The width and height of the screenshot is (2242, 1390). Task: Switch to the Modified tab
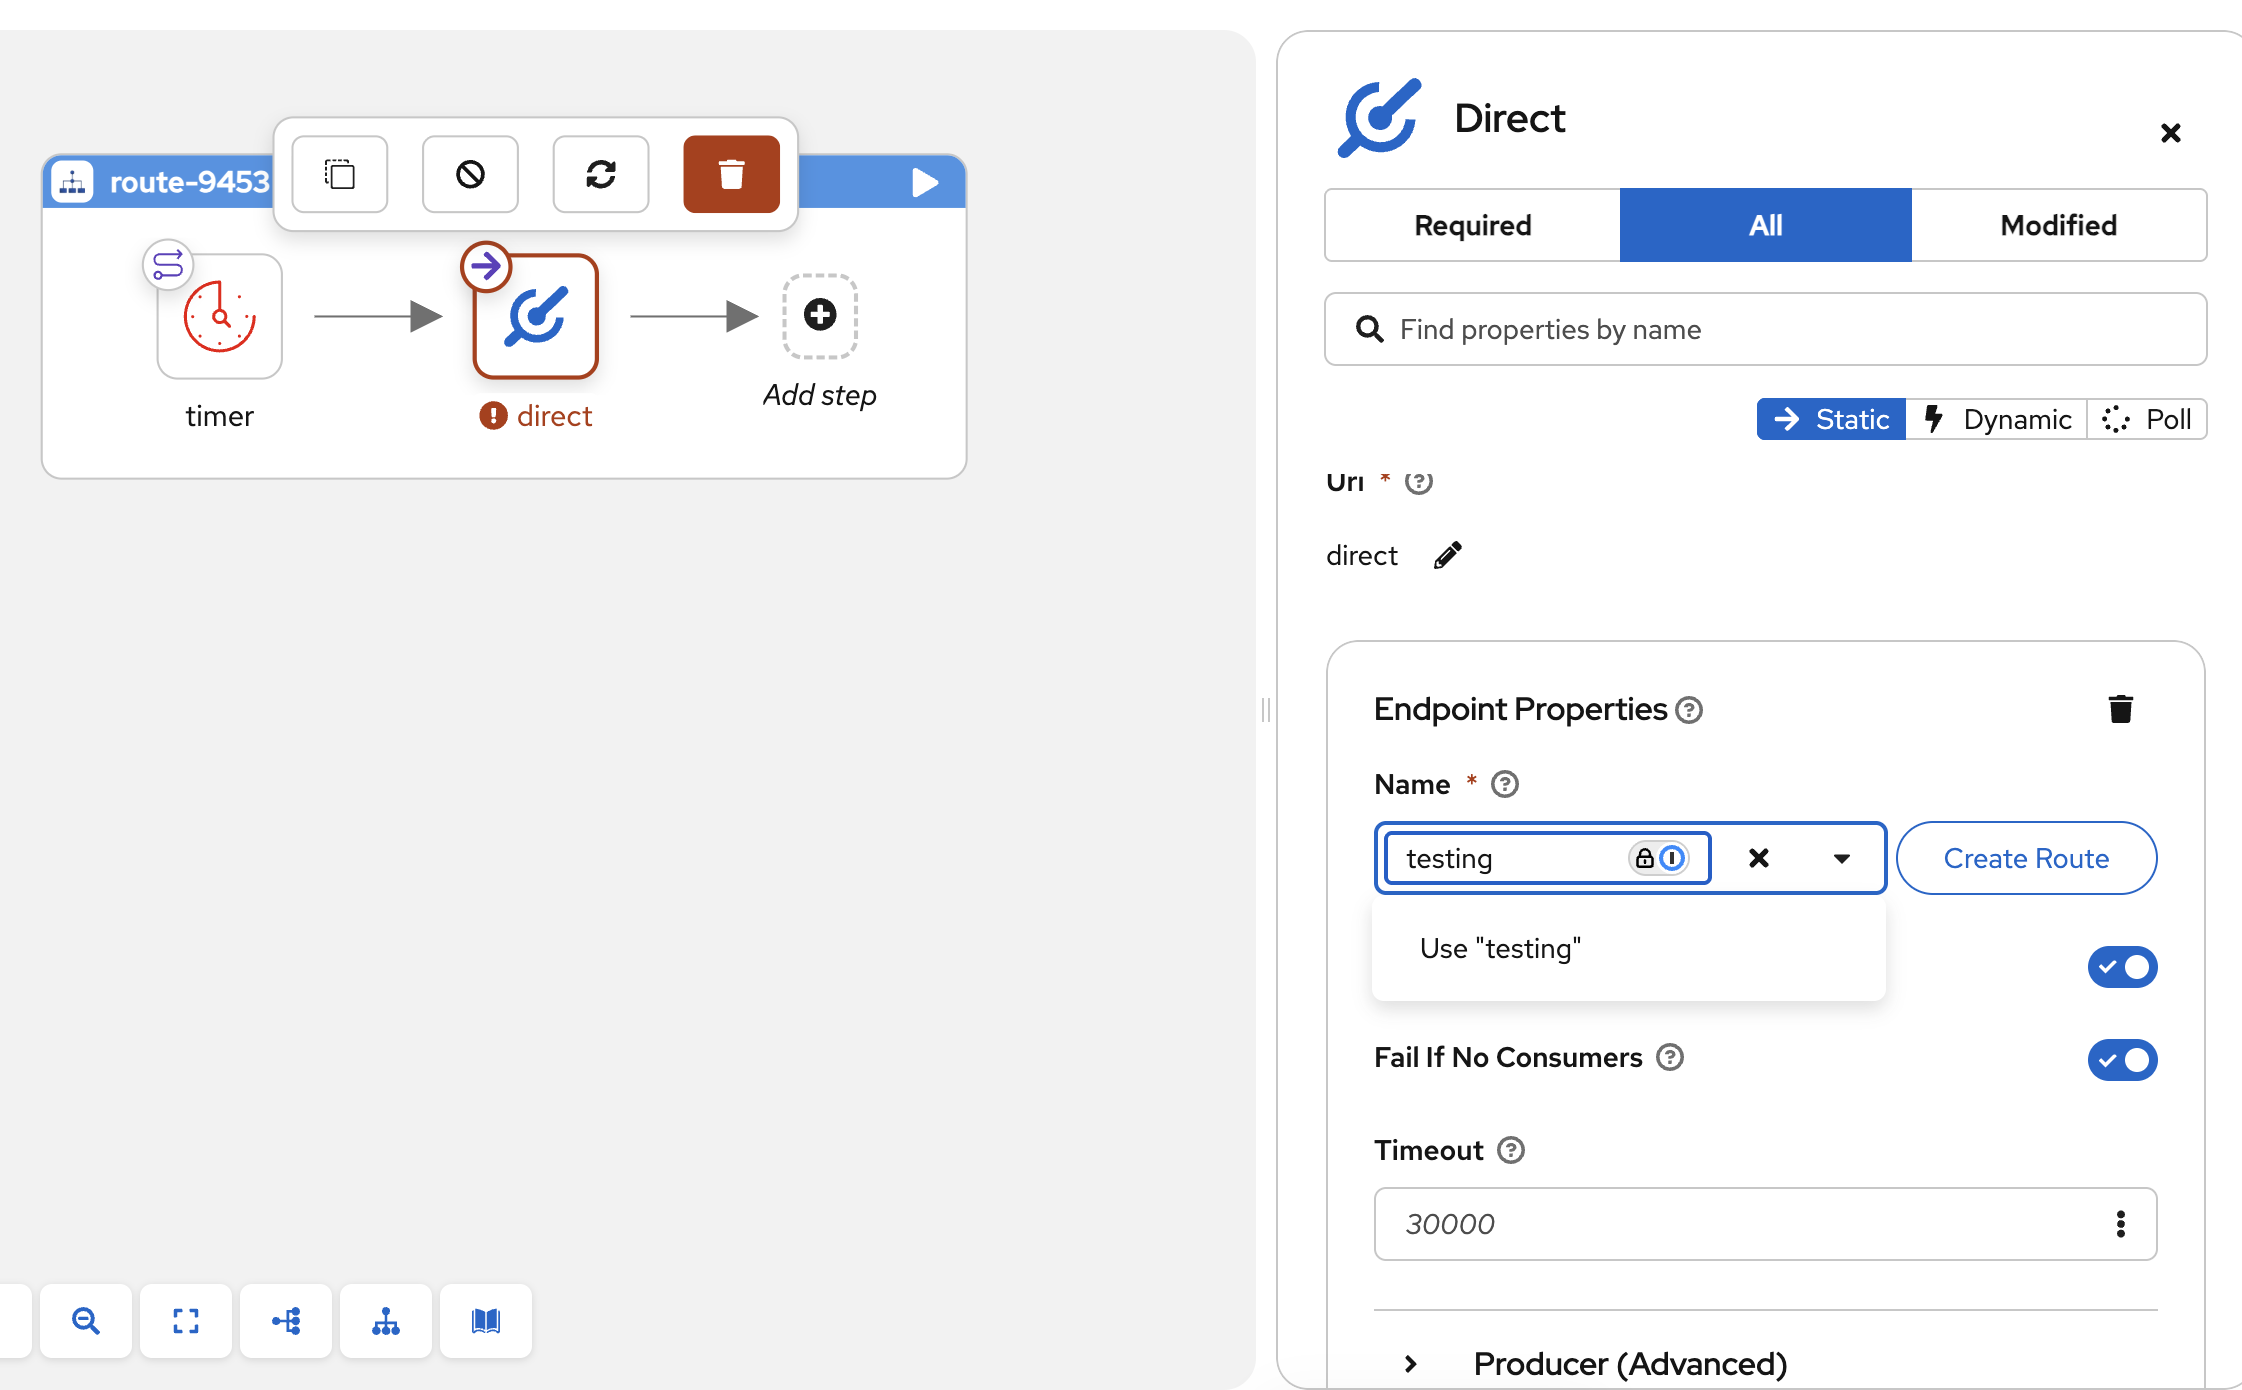(x=2058, y=225)
